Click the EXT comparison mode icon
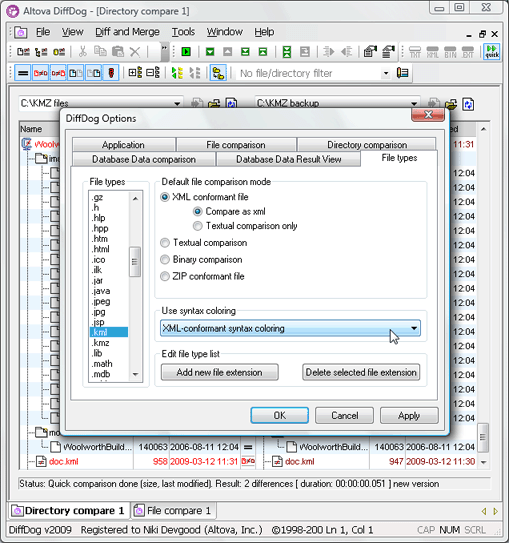The image size is (509, 543). [x=468, y=52]
